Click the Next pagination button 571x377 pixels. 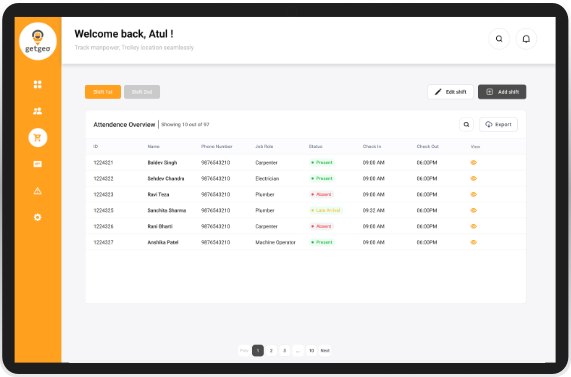(x=325, y=350)
